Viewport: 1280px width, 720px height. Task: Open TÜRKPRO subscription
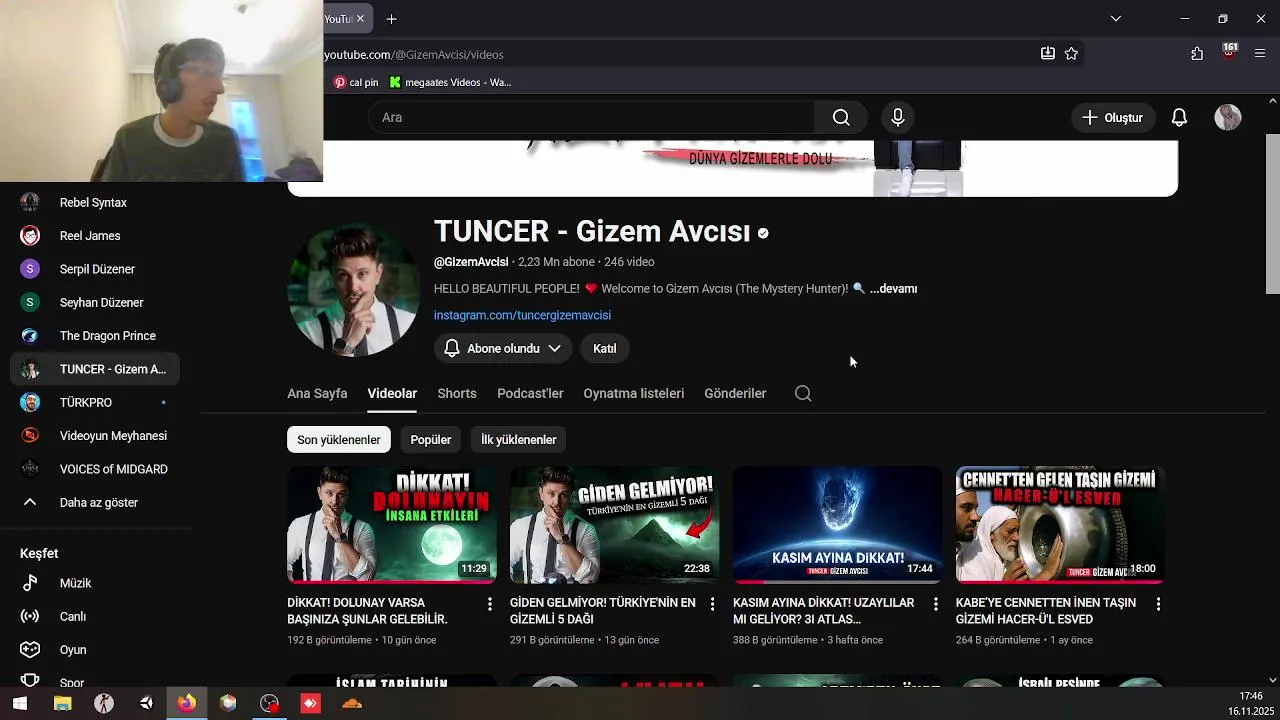(x=95, y=403)
